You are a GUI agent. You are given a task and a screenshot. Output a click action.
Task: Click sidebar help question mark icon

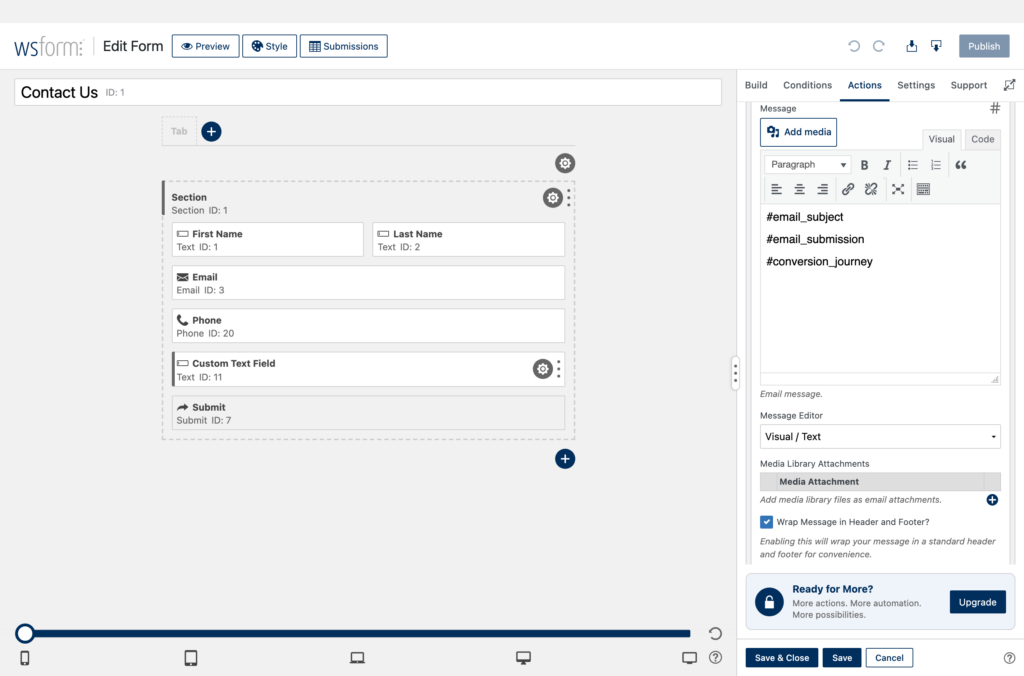pos(1009,658)
